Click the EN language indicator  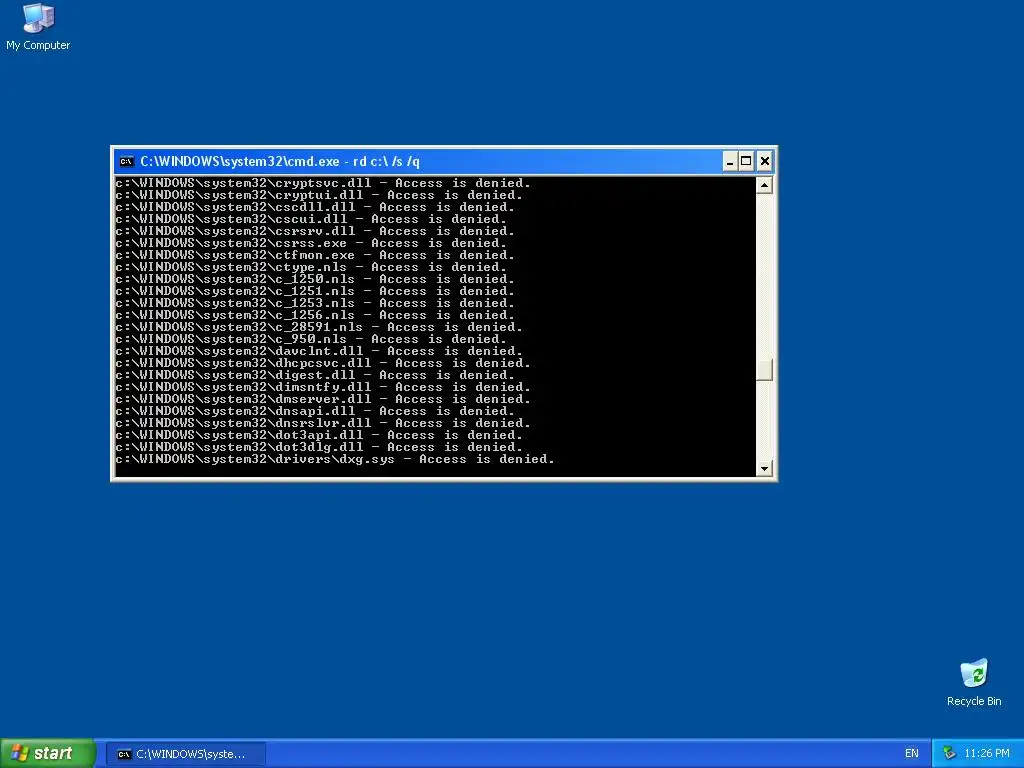[x=912, y=754]
